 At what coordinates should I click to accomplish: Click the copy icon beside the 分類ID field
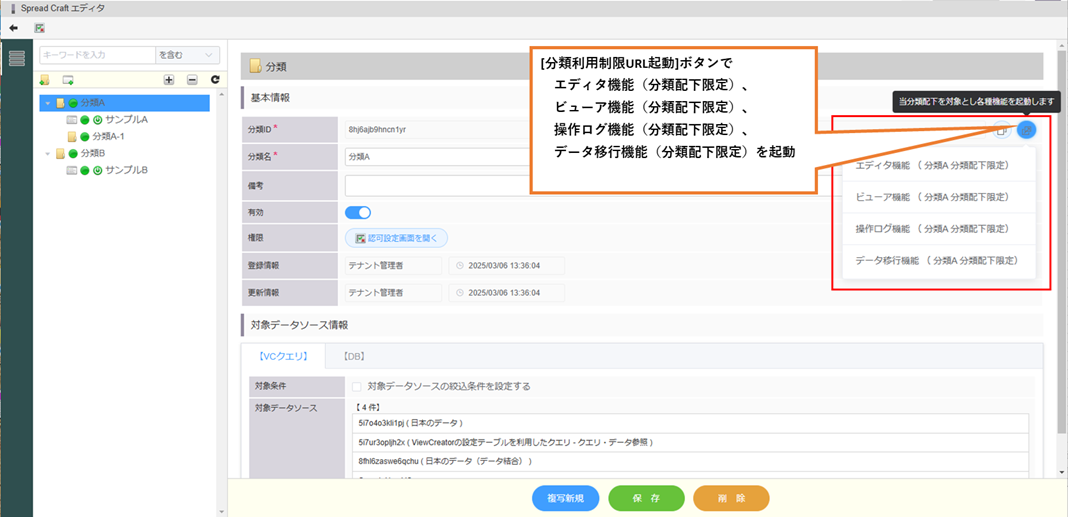(1003, 129)
